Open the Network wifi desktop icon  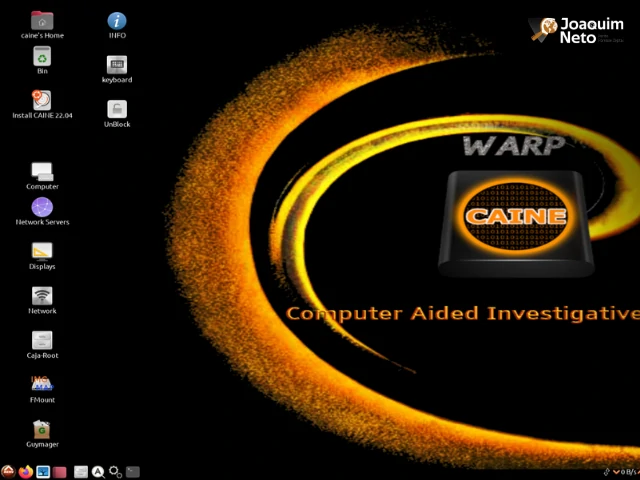coord(42,296)
